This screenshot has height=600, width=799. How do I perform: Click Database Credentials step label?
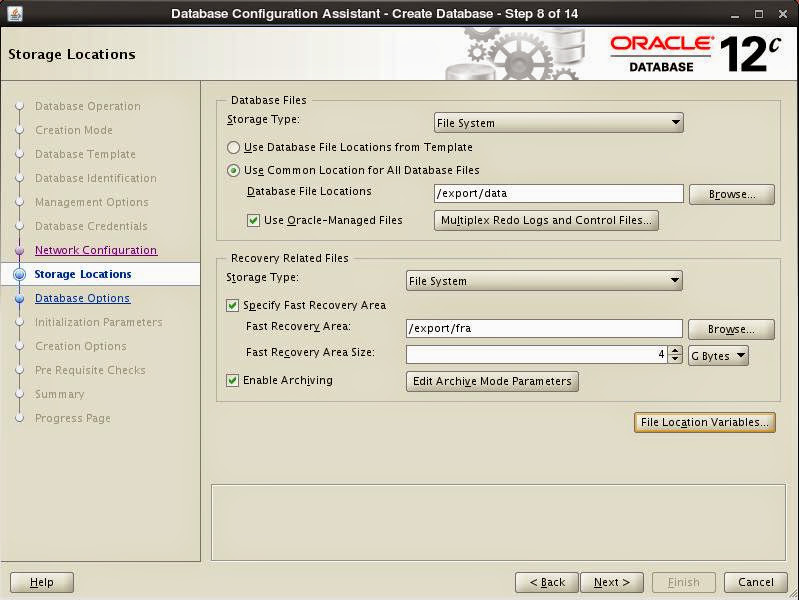tap(91, 226)
